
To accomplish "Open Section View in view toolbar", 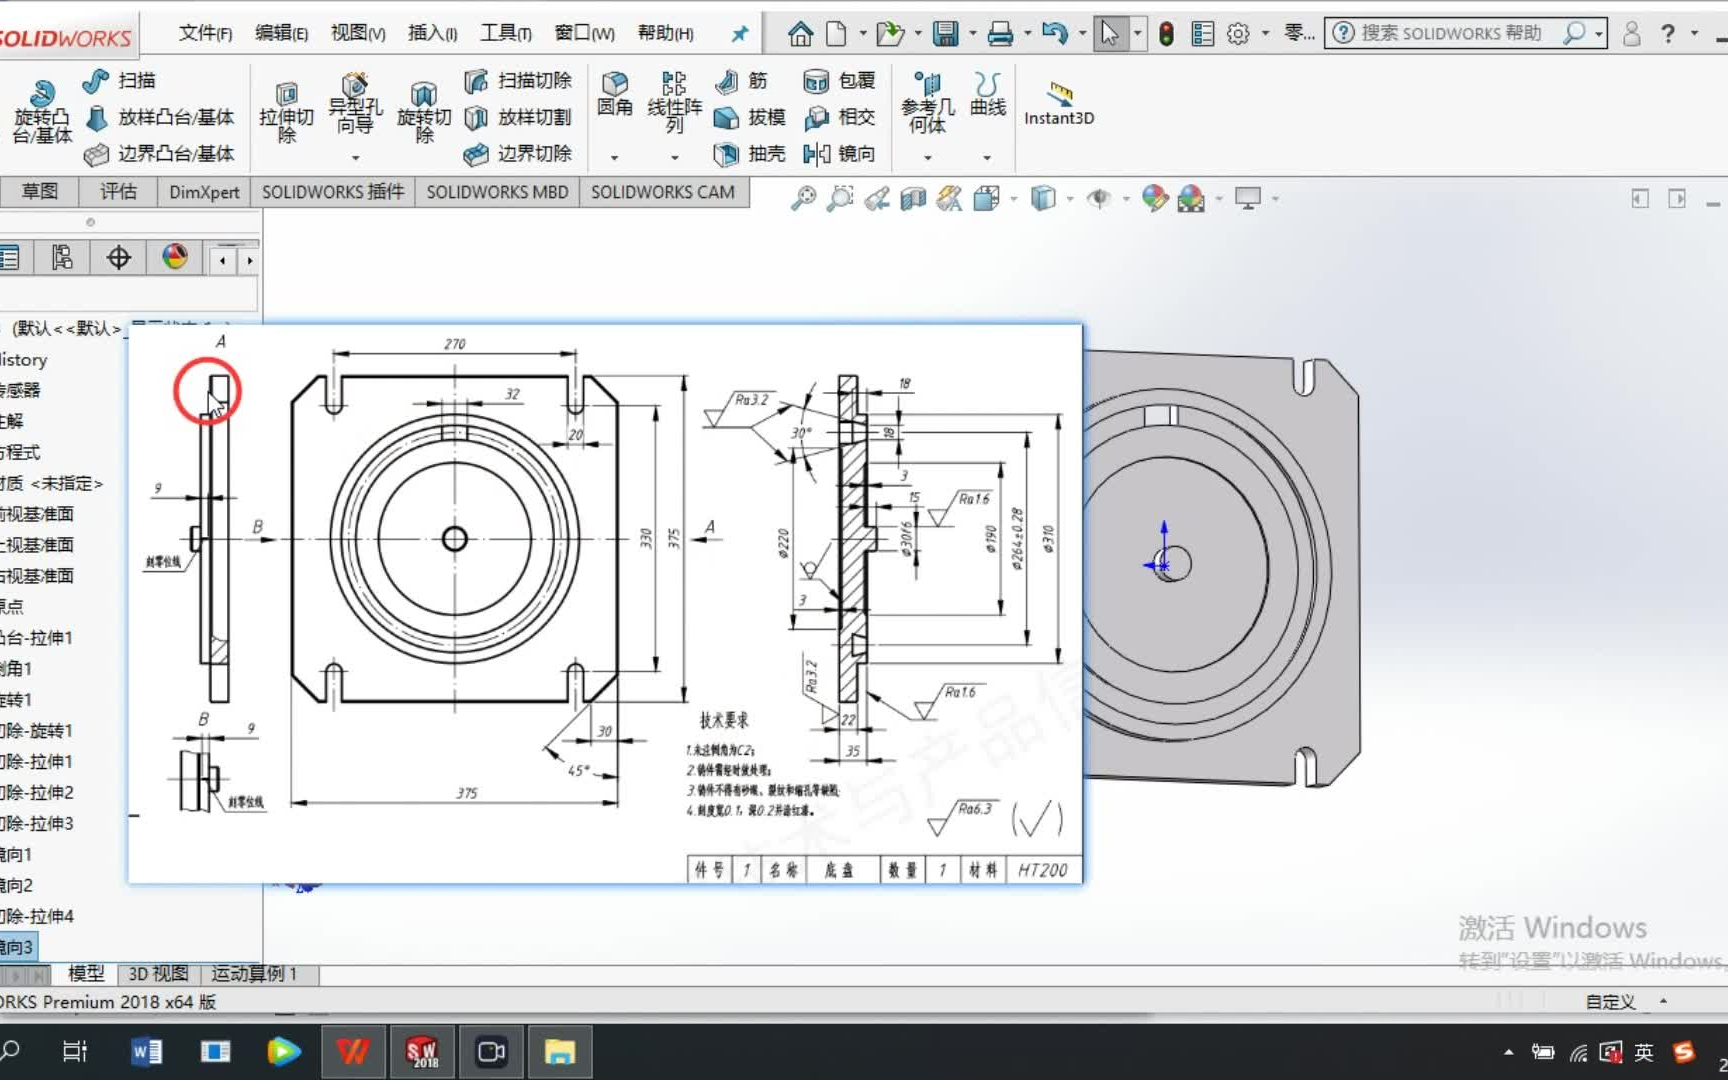I will click(913, 198).
